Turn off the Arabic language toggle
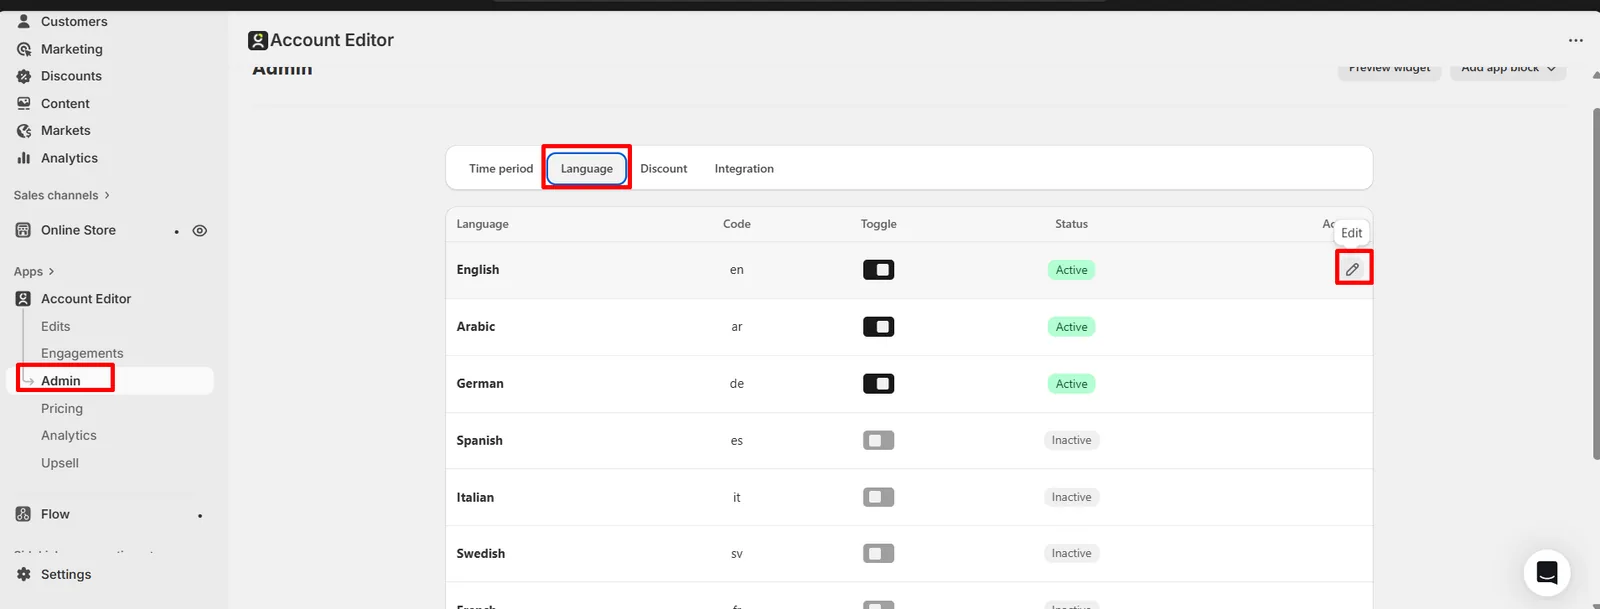This screenshot has height=609, width=1600. [878, 327]
